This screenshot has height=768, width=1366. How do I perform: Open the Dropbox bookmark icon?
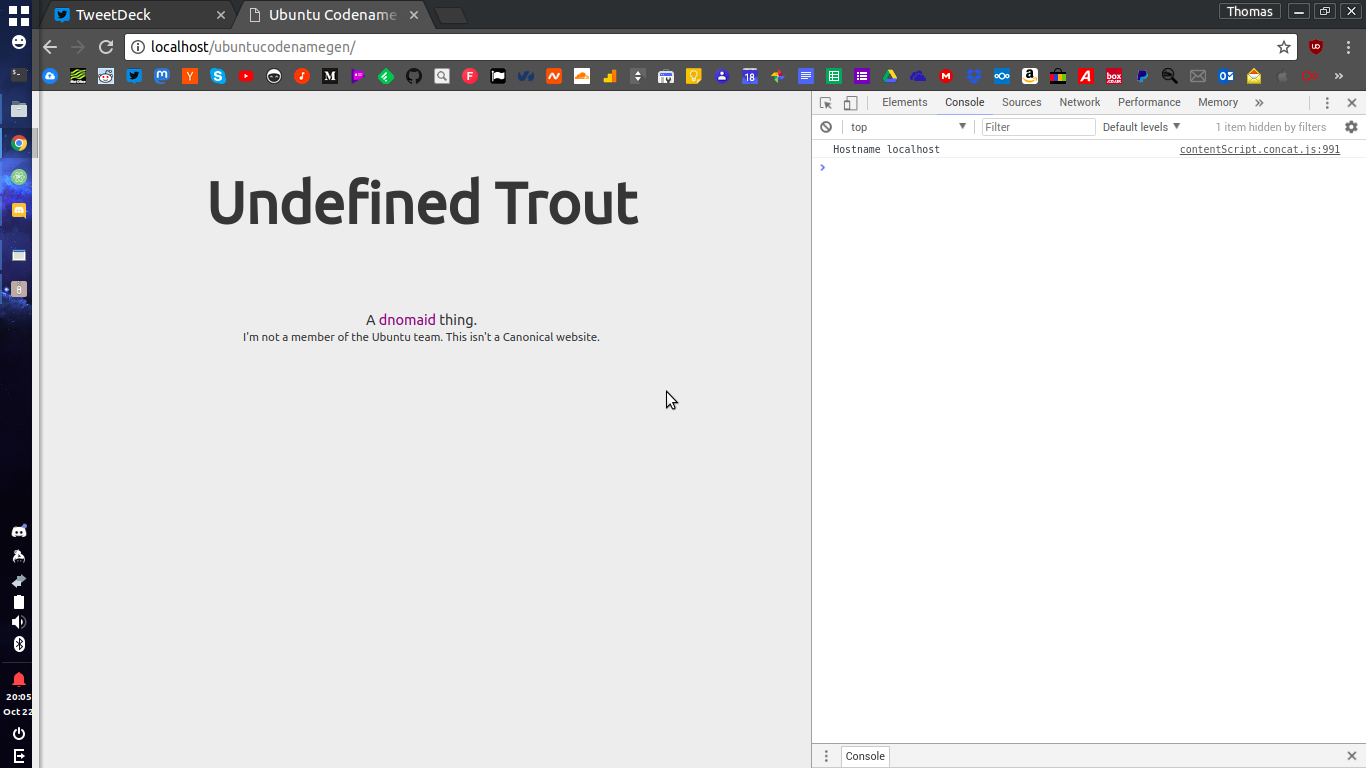coord(974,76)
